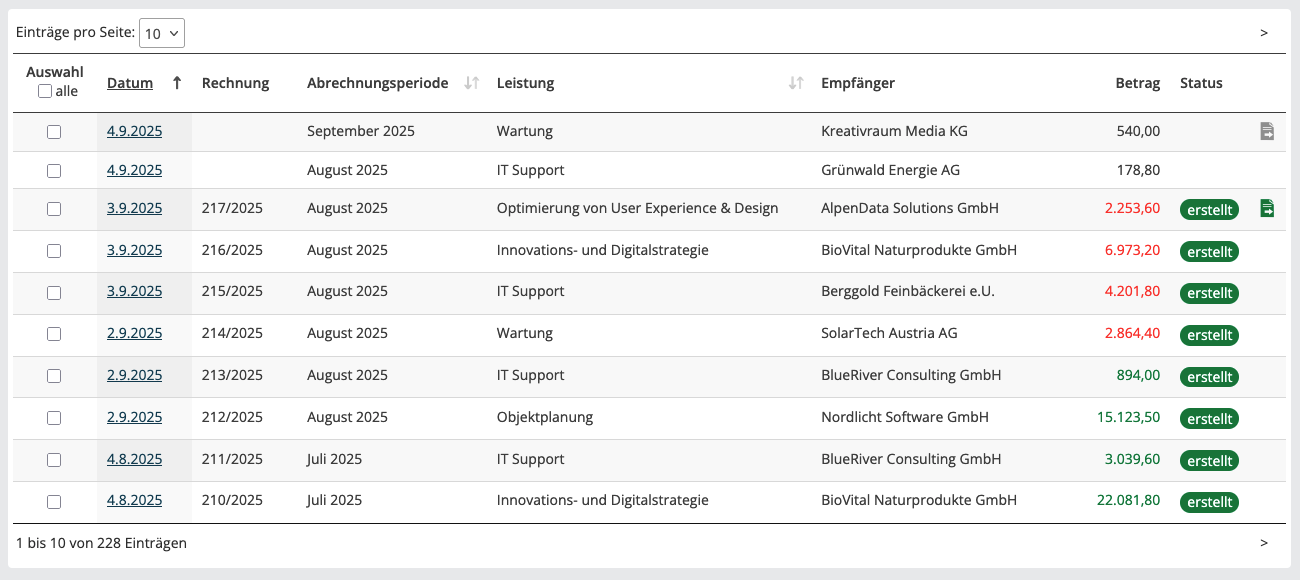Viewport: 1300px width, 580px height.
Task: Click the Abrechnungsperiode column header
Action: coord(377,83)
